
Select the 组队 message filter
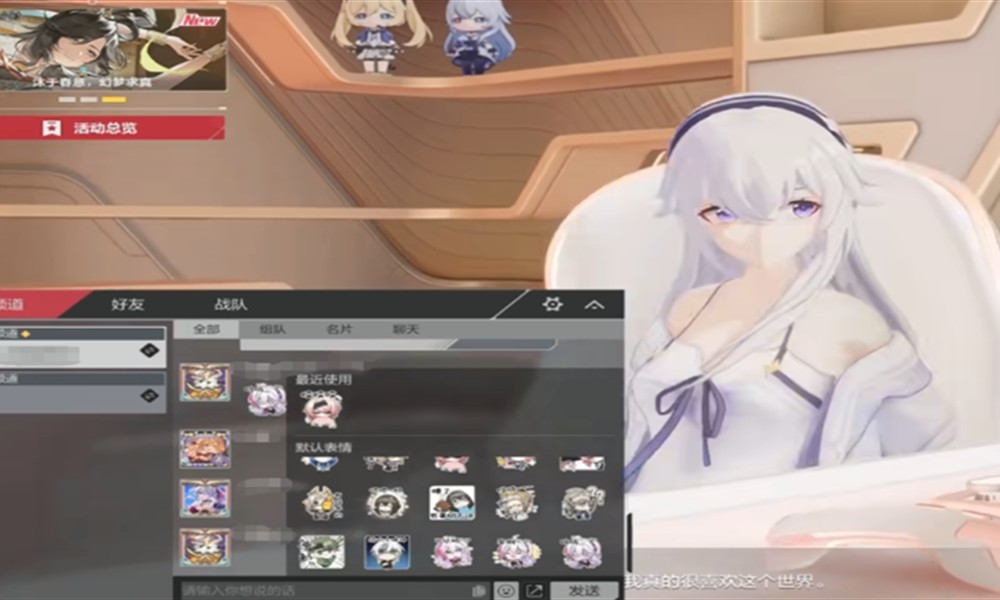(x=273, y=329)
